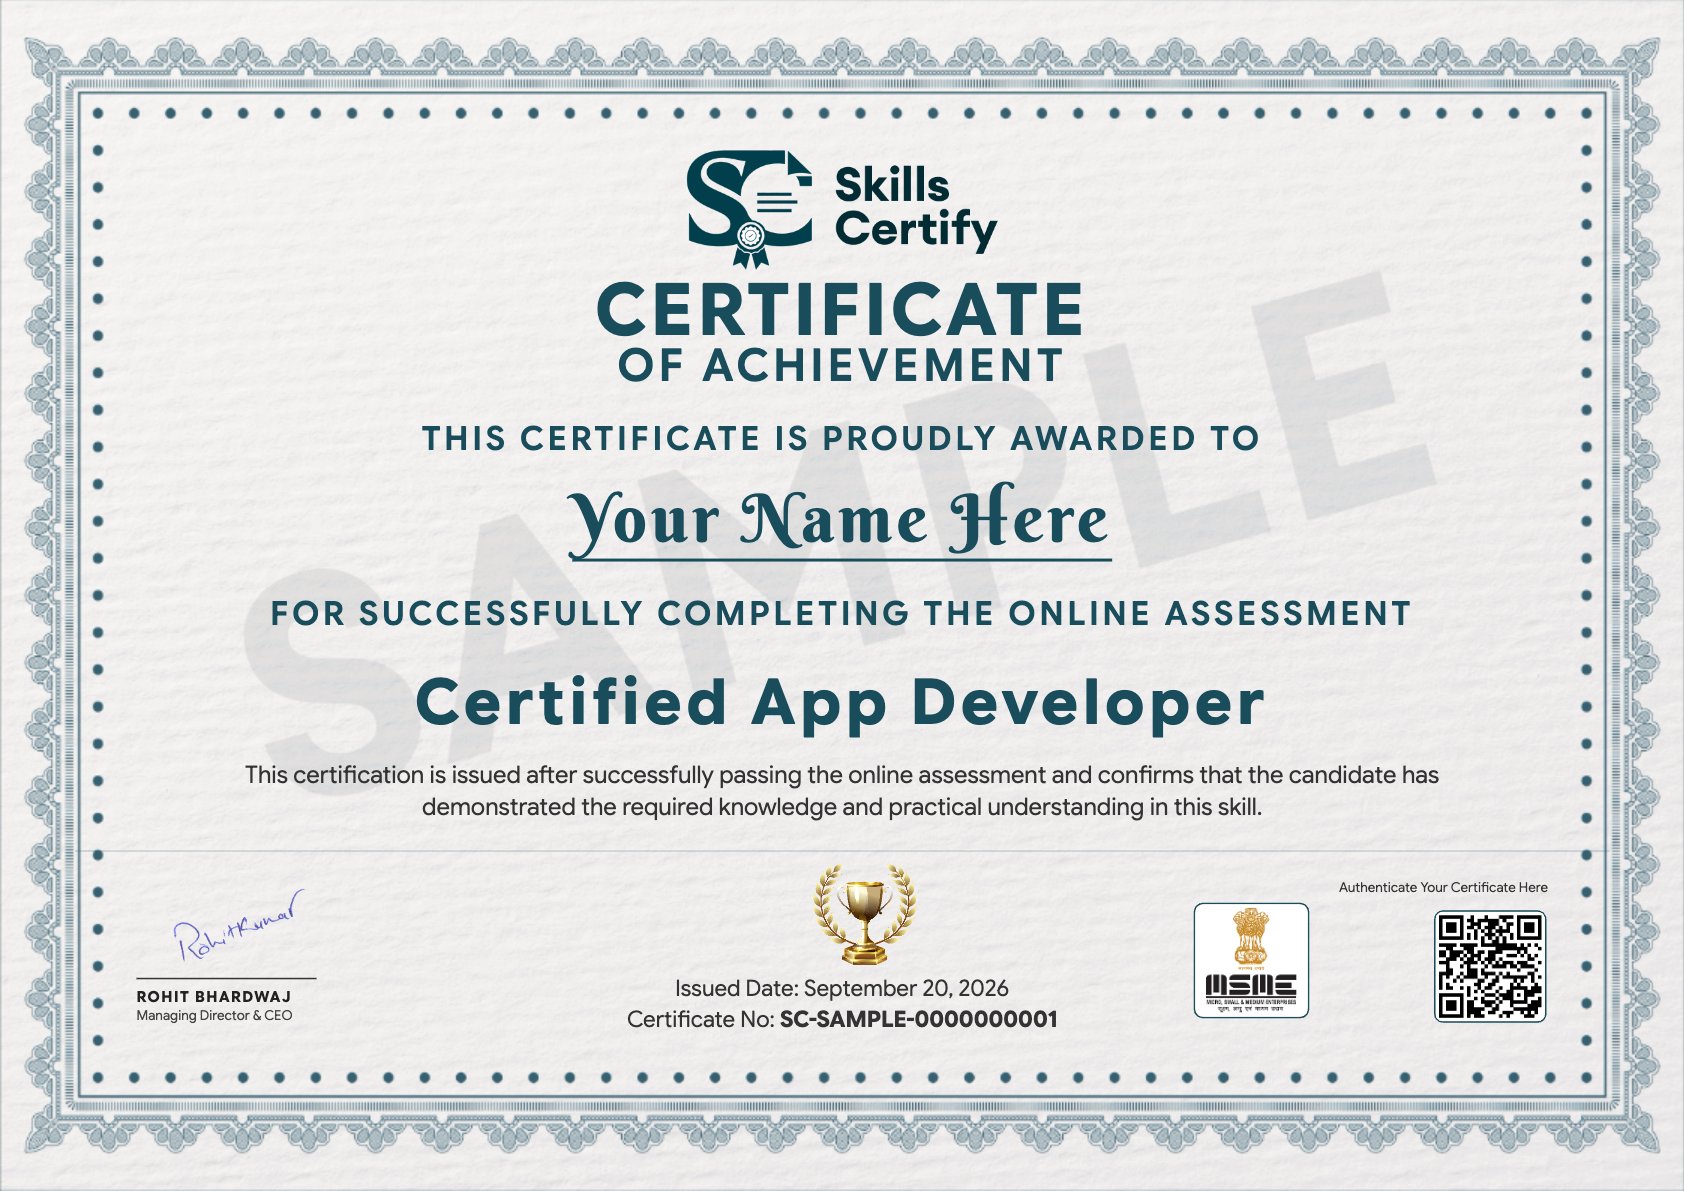
Task: Click 'Issued Date: September 20, 2026' text
Action: coord(842,988)
